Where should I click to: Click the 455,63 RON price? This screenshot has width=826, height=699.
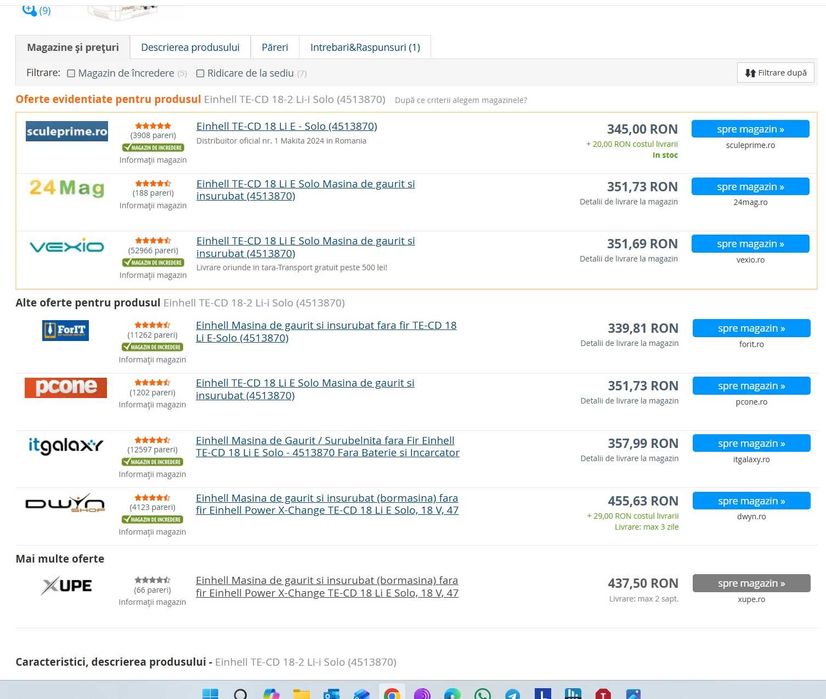pos(643,501)
